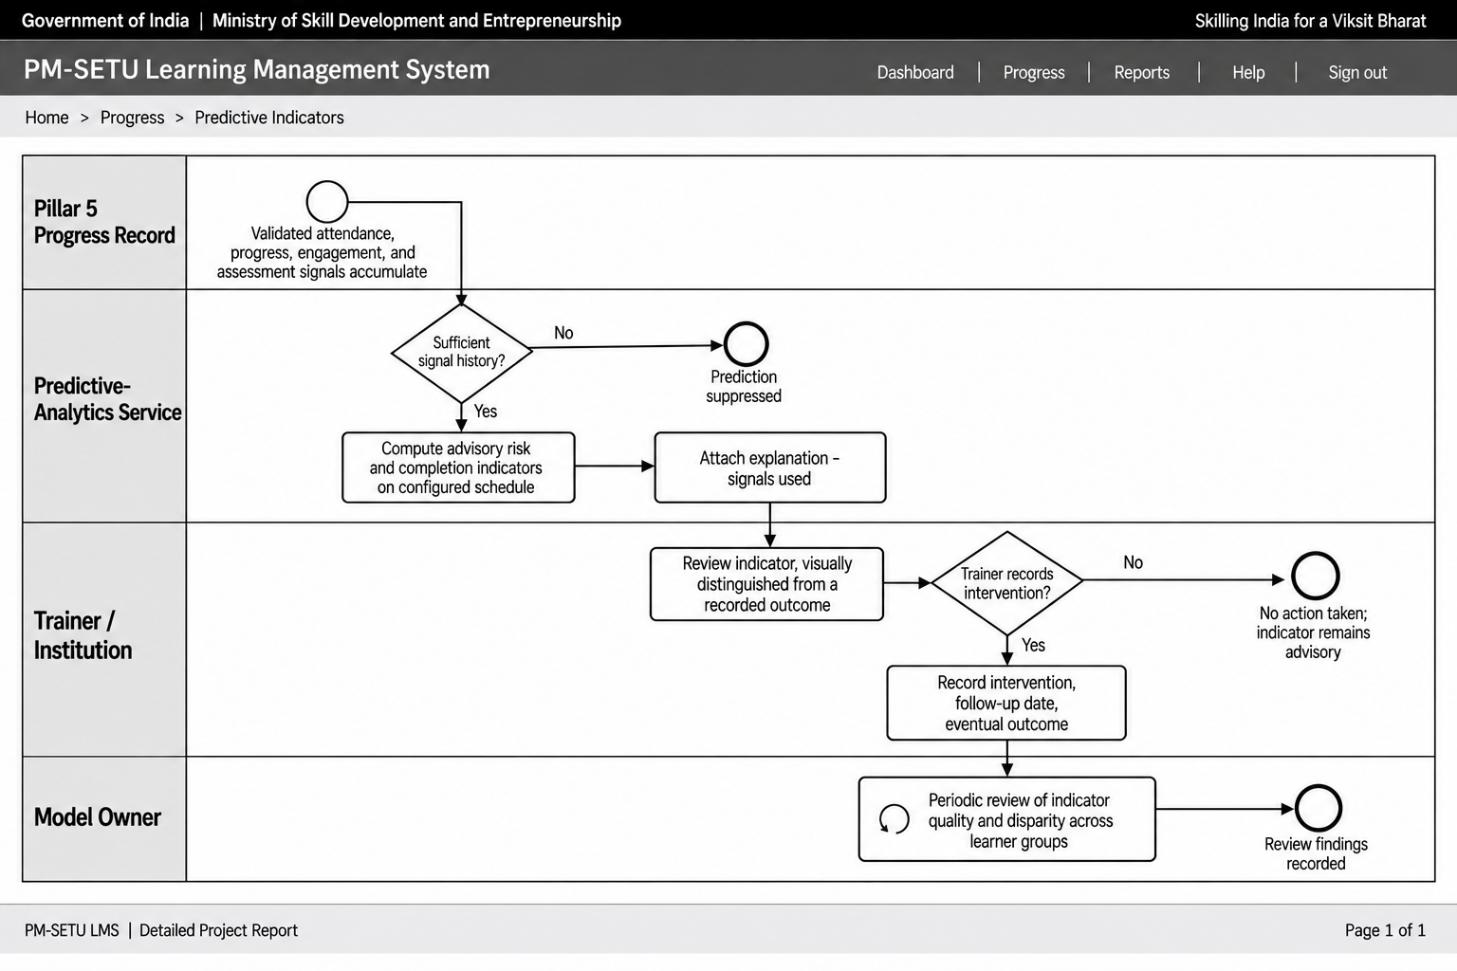Click the No label after Trainer records intervention

1133,563
